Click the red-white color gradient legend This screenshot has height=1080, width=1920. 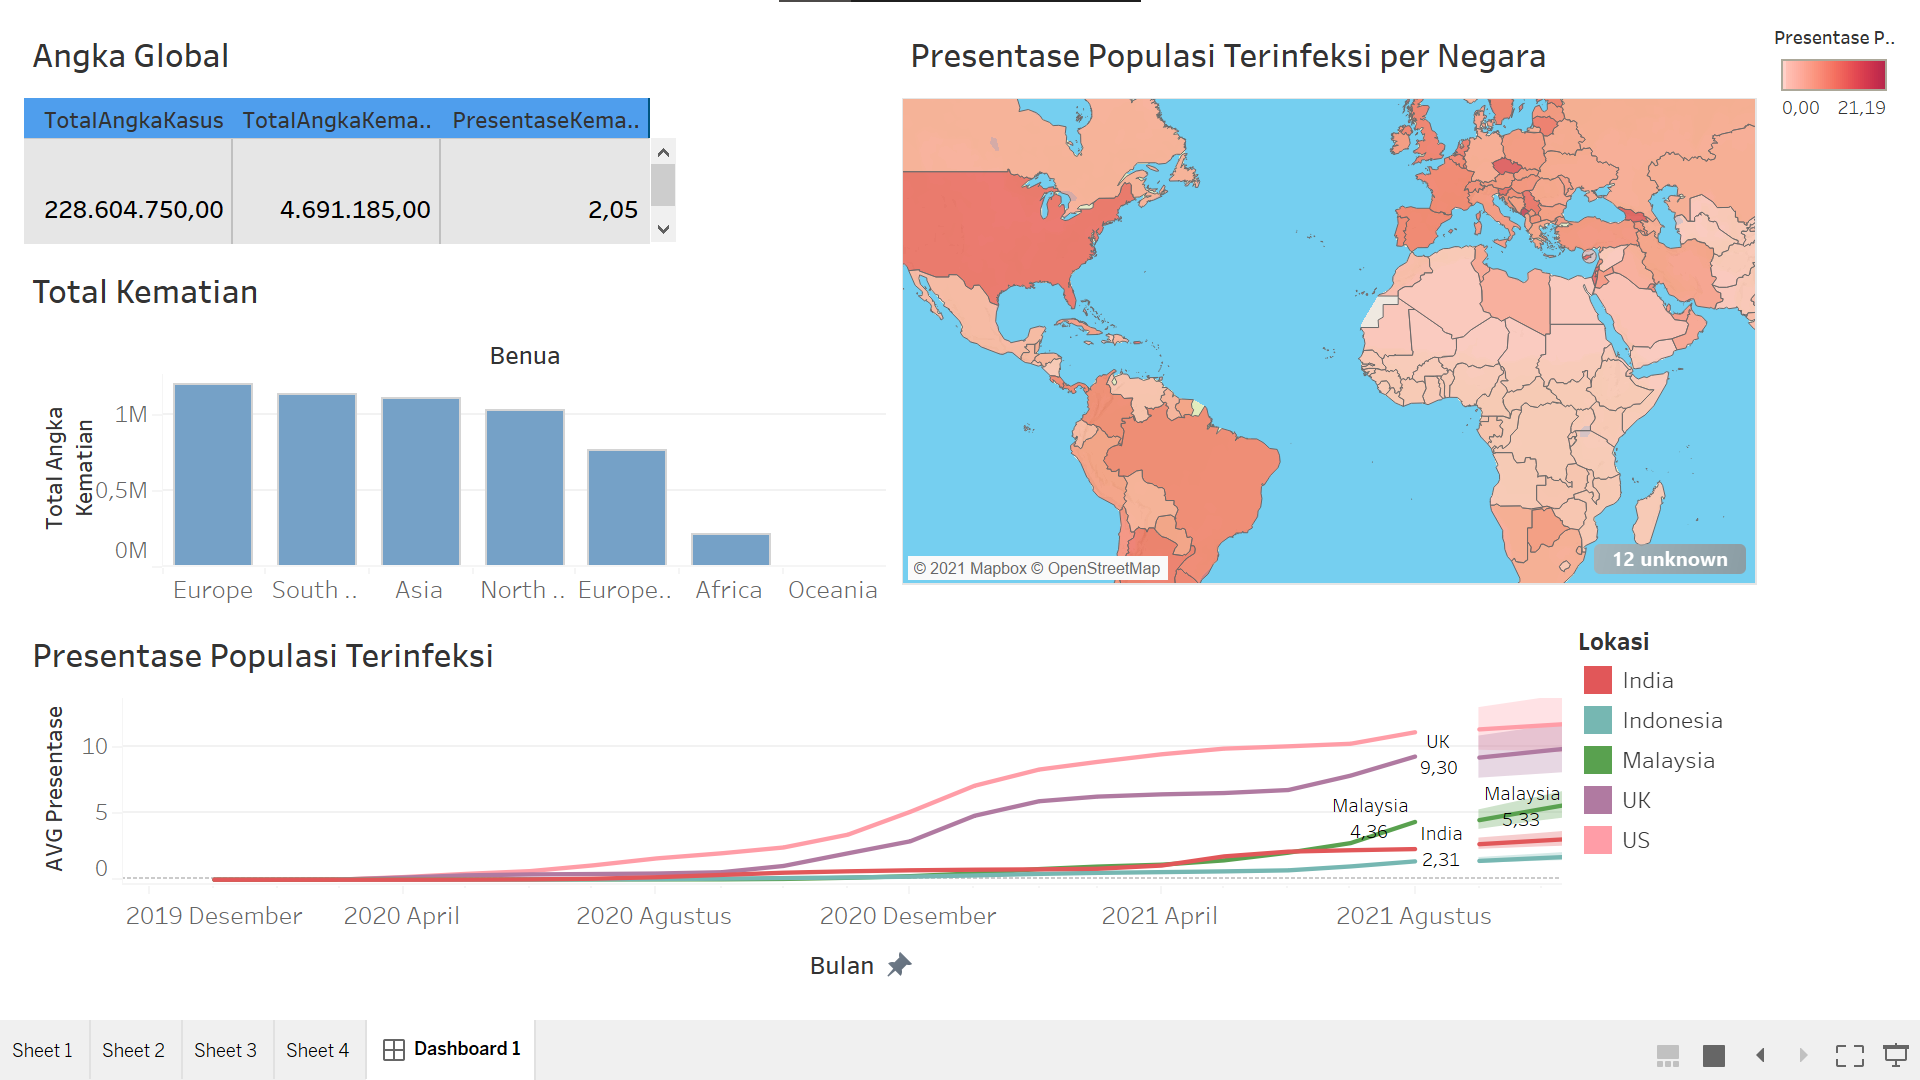[x=1835, y=74]
